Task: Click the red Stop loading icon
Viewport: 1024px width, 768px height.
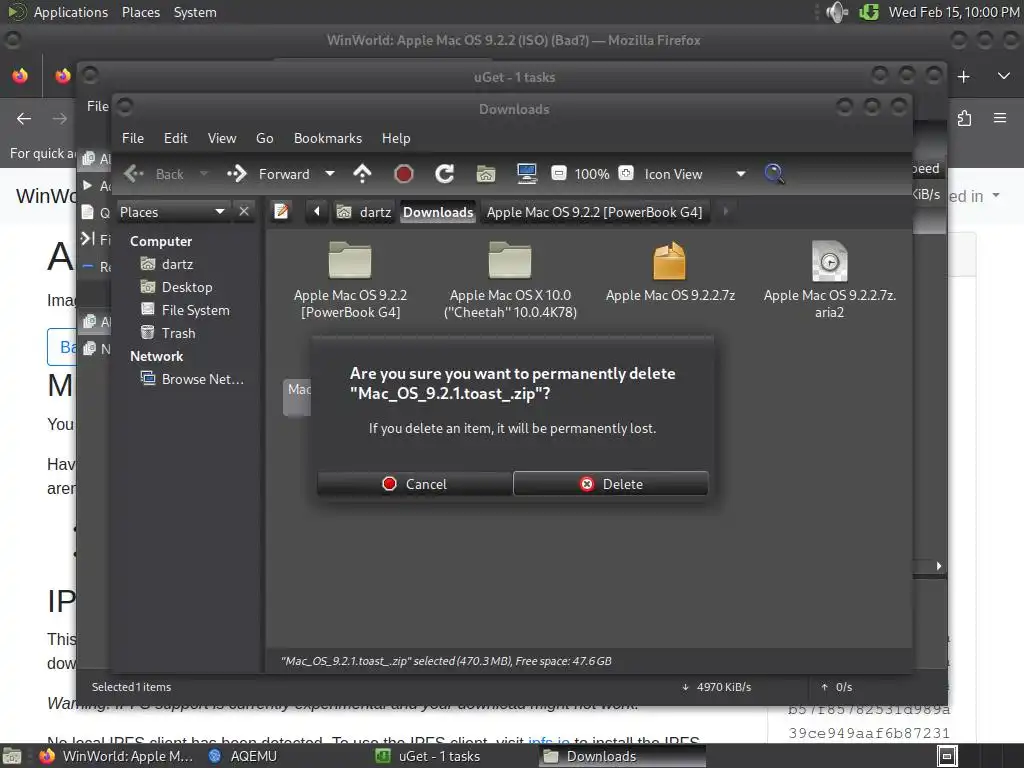Action: (404, 174)
